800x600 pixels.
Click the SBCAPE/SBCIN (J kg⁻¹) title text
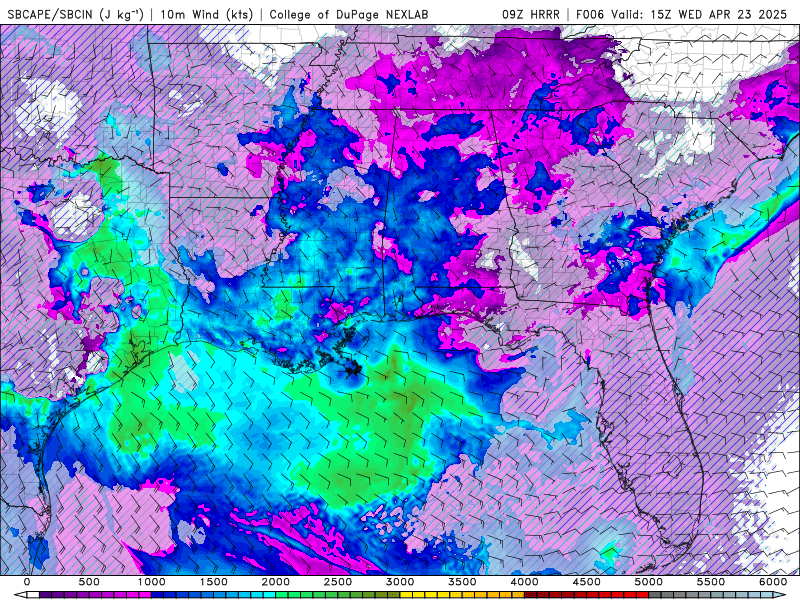point(75,14)
